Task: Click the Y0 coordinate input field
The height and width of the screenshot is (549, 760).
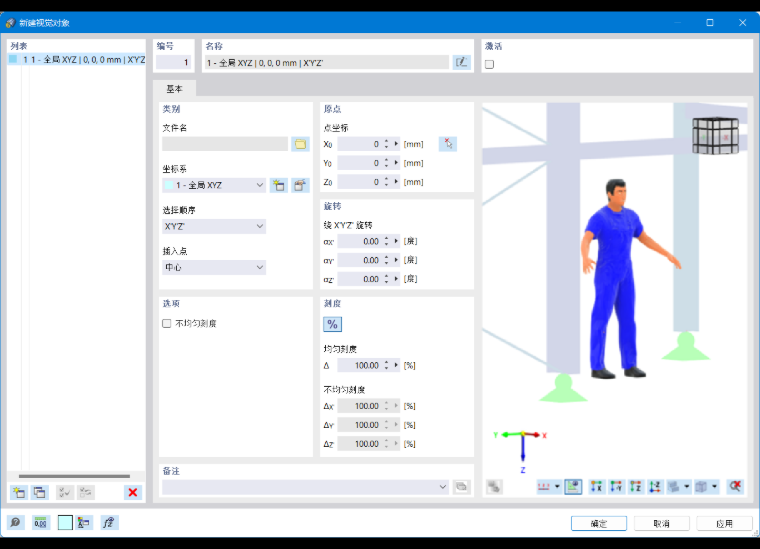Action: tap(359, 163)
